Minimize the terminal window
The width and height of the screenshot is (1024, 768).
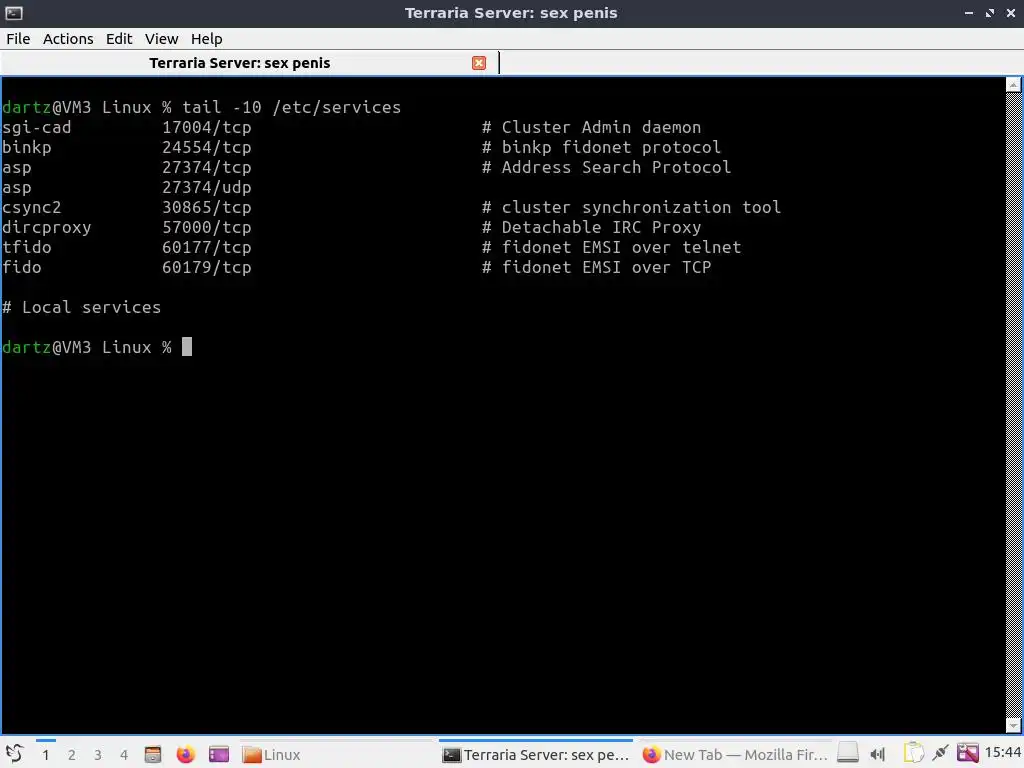969,13
